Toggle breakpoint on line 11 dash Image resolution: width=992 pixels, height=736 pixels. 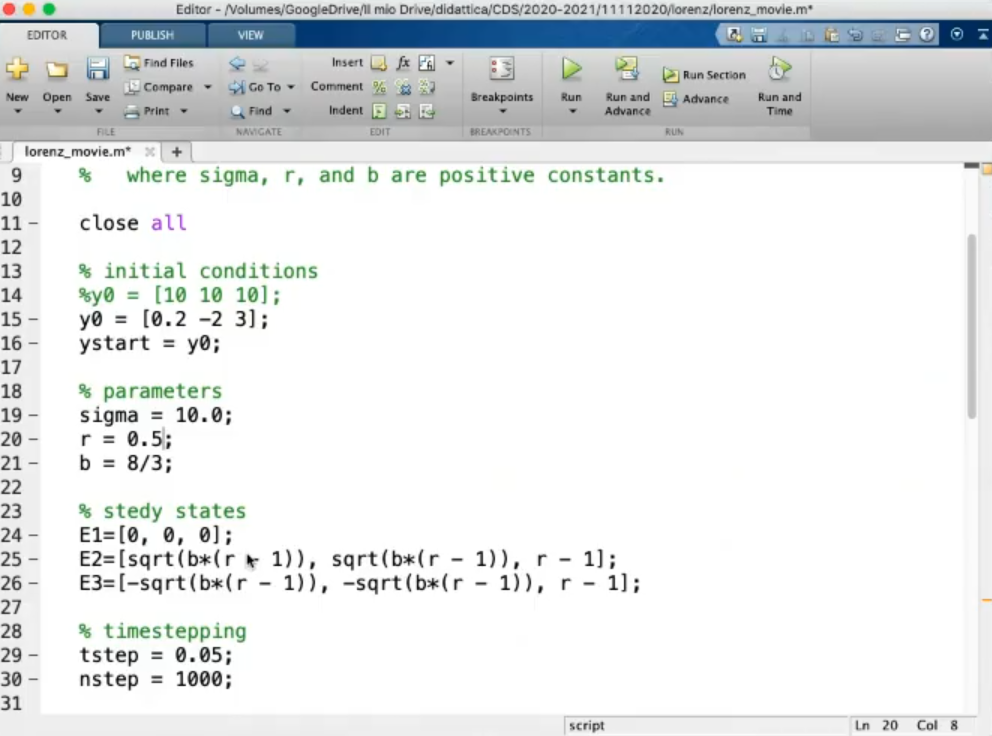(33, 223)
